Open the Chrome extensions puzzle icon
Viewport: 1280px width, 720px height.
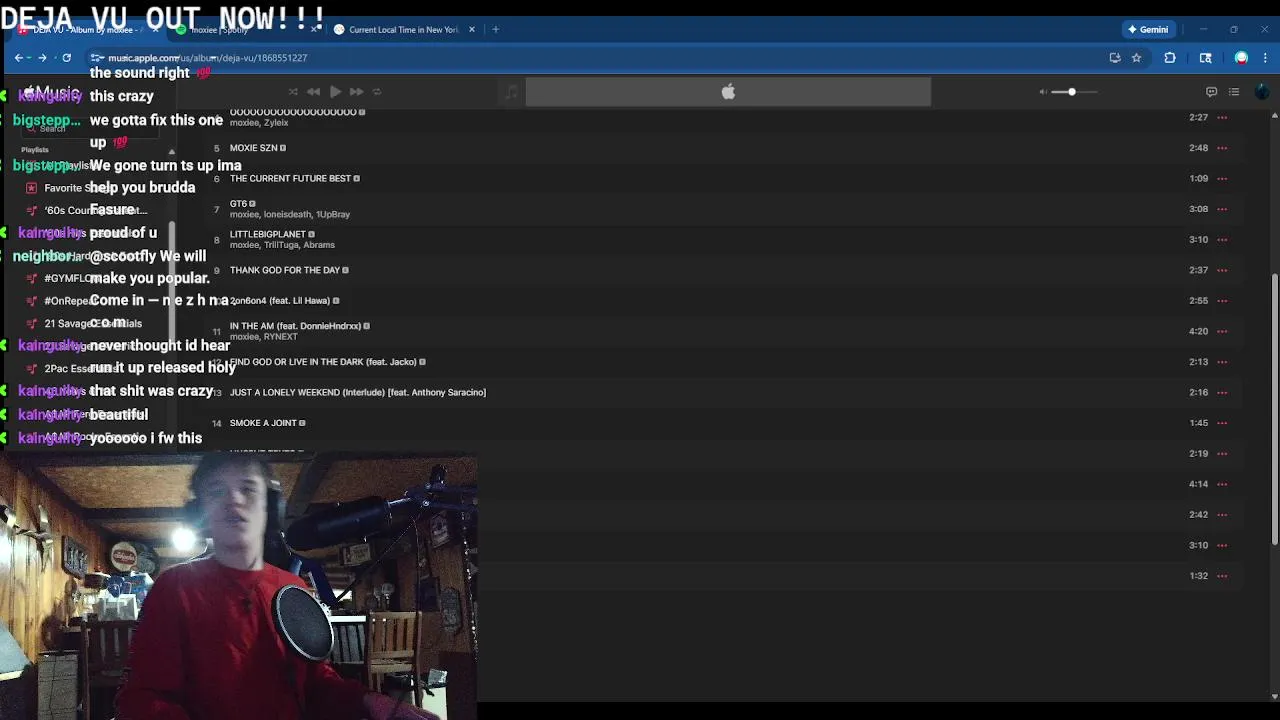[1170, 58]
